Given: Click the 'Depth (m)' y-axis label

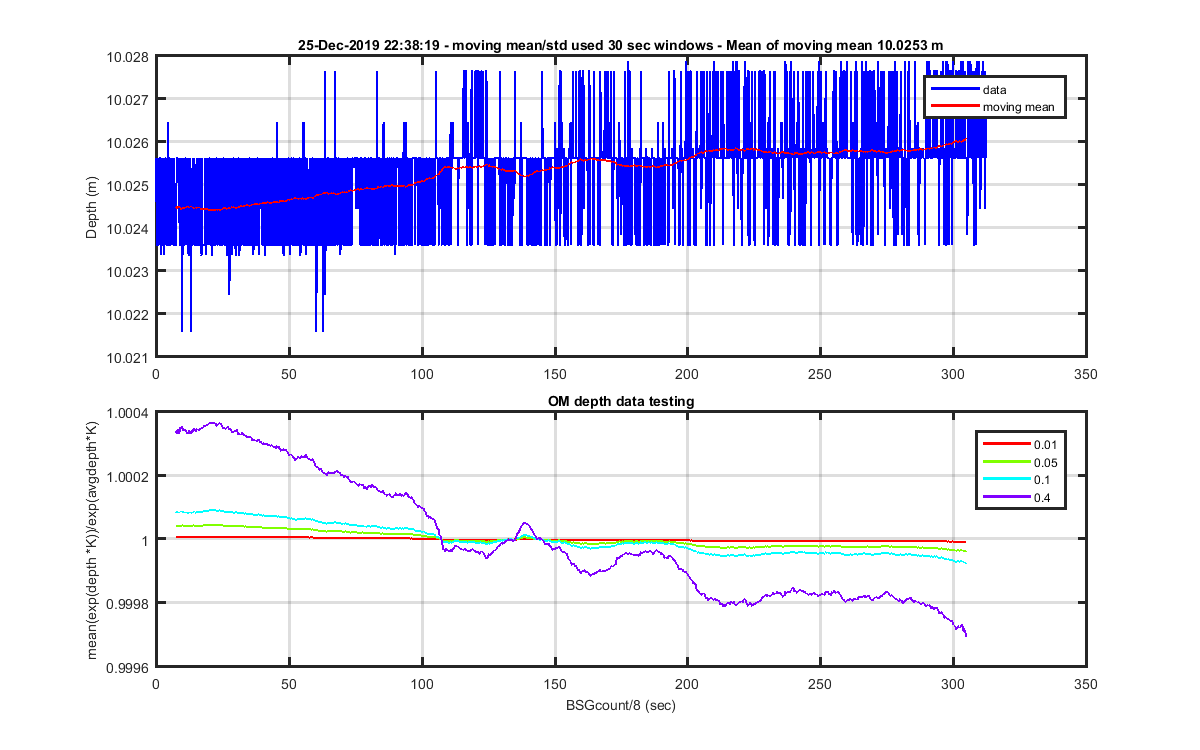Looking at the screenshot, I should tap(92, 207).
